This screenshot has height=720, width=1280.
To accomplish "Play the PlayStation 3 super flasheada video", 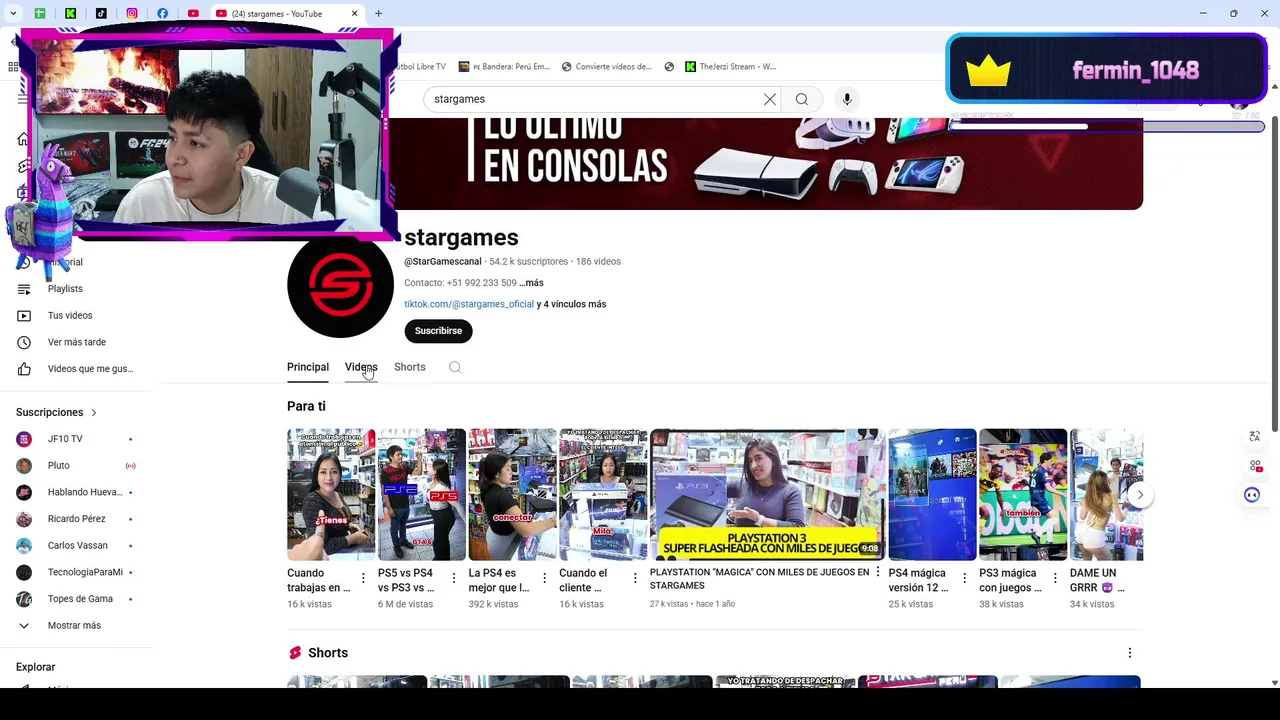I will (767, 494).
